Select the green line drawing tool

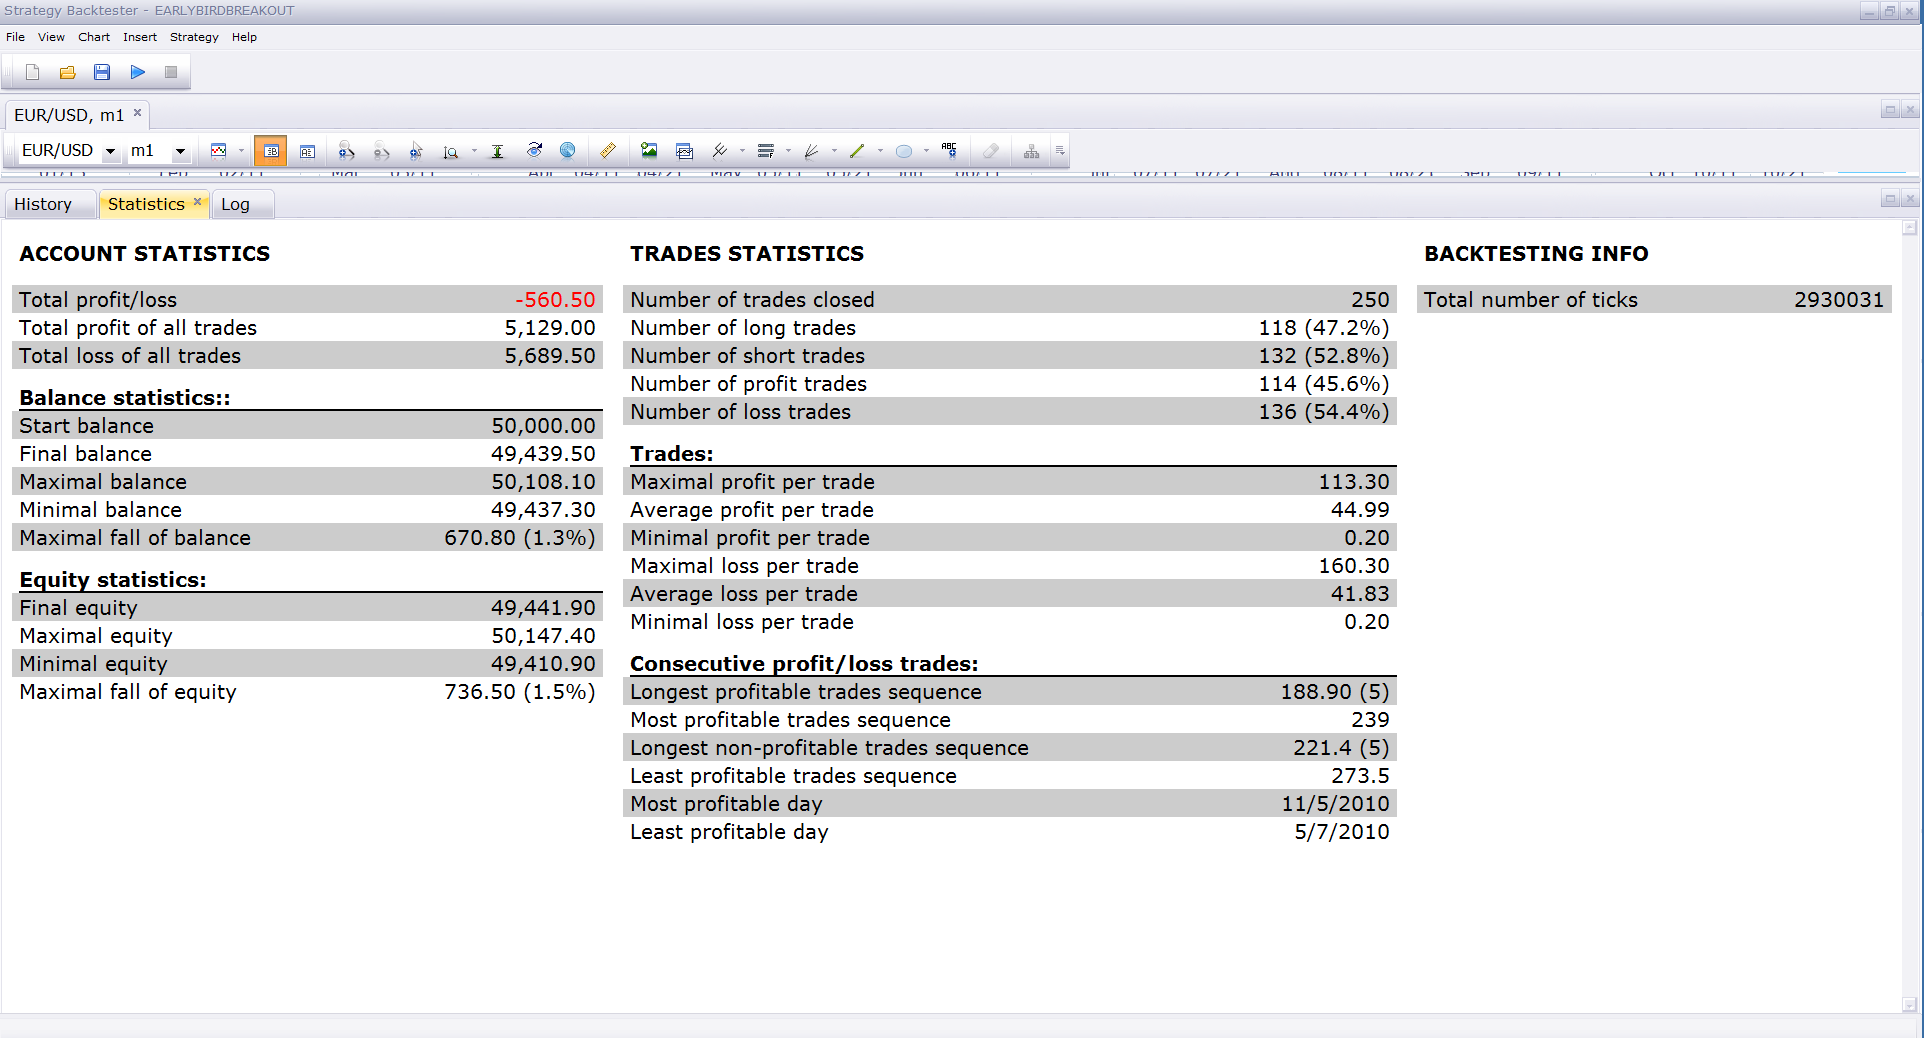[x=857, y=151]
